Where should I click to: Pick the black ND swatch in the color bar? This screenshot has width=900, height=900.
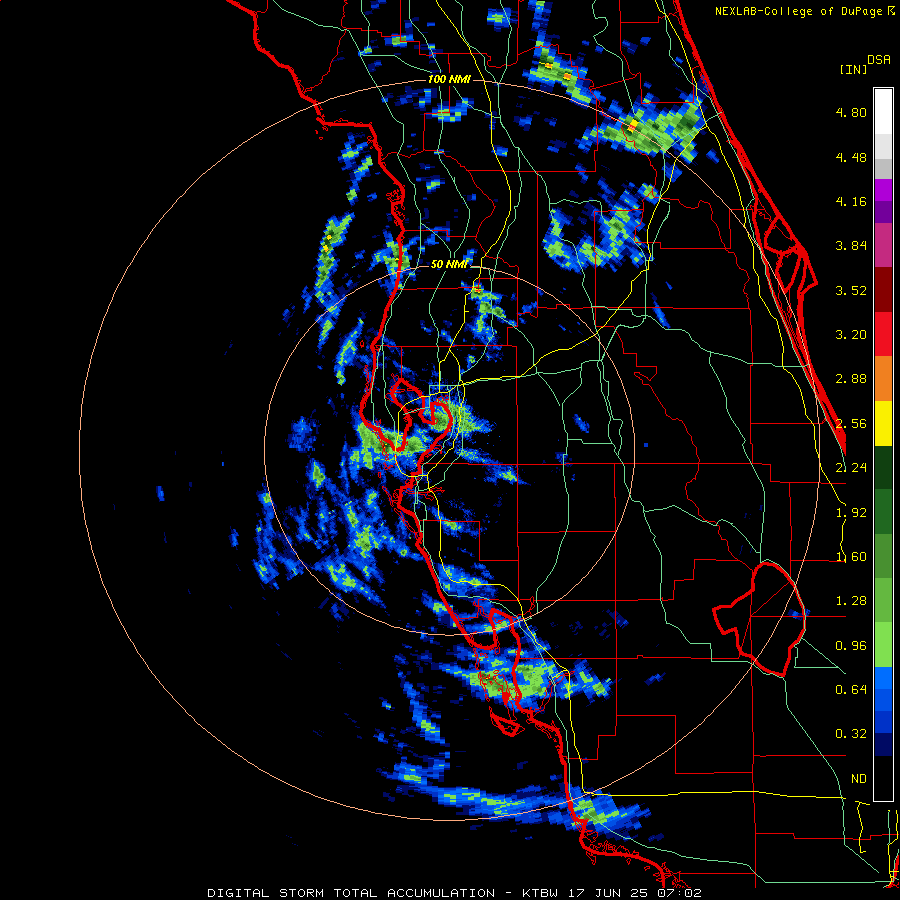pos(883,778)
